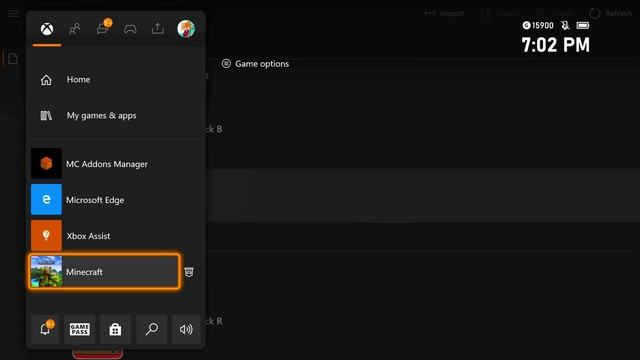Image resolution: width=640 pixels, height=360 pixels.
Task: Open Microsoft Edge from the guide
Action: (116, 200)
